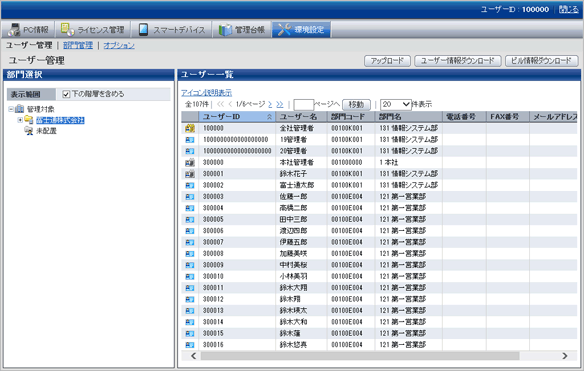
Task: Click icon for 富士通太郎 row
Action: coord(190,186)
